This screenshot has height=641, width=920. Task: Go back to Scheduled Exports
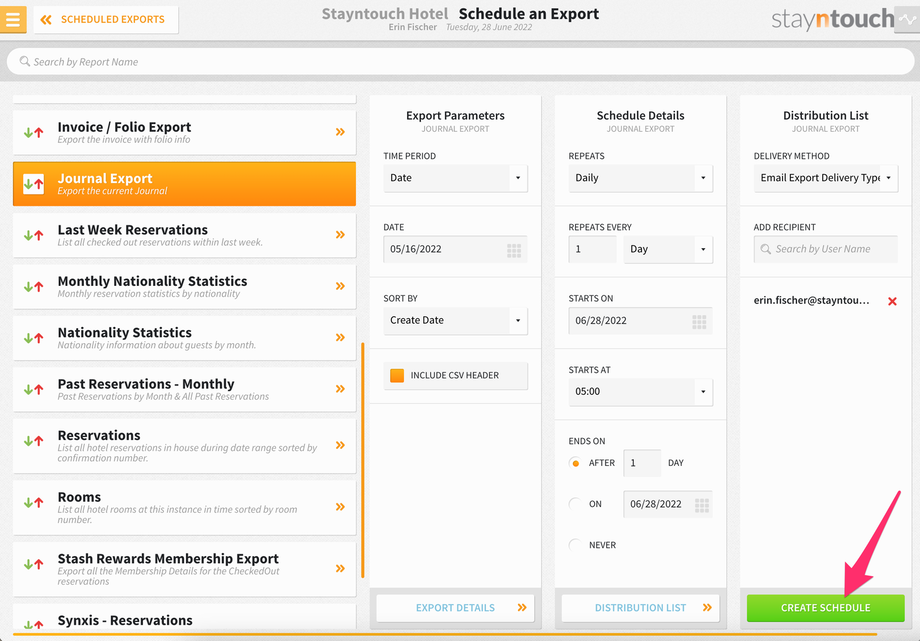tap(106, 20)
